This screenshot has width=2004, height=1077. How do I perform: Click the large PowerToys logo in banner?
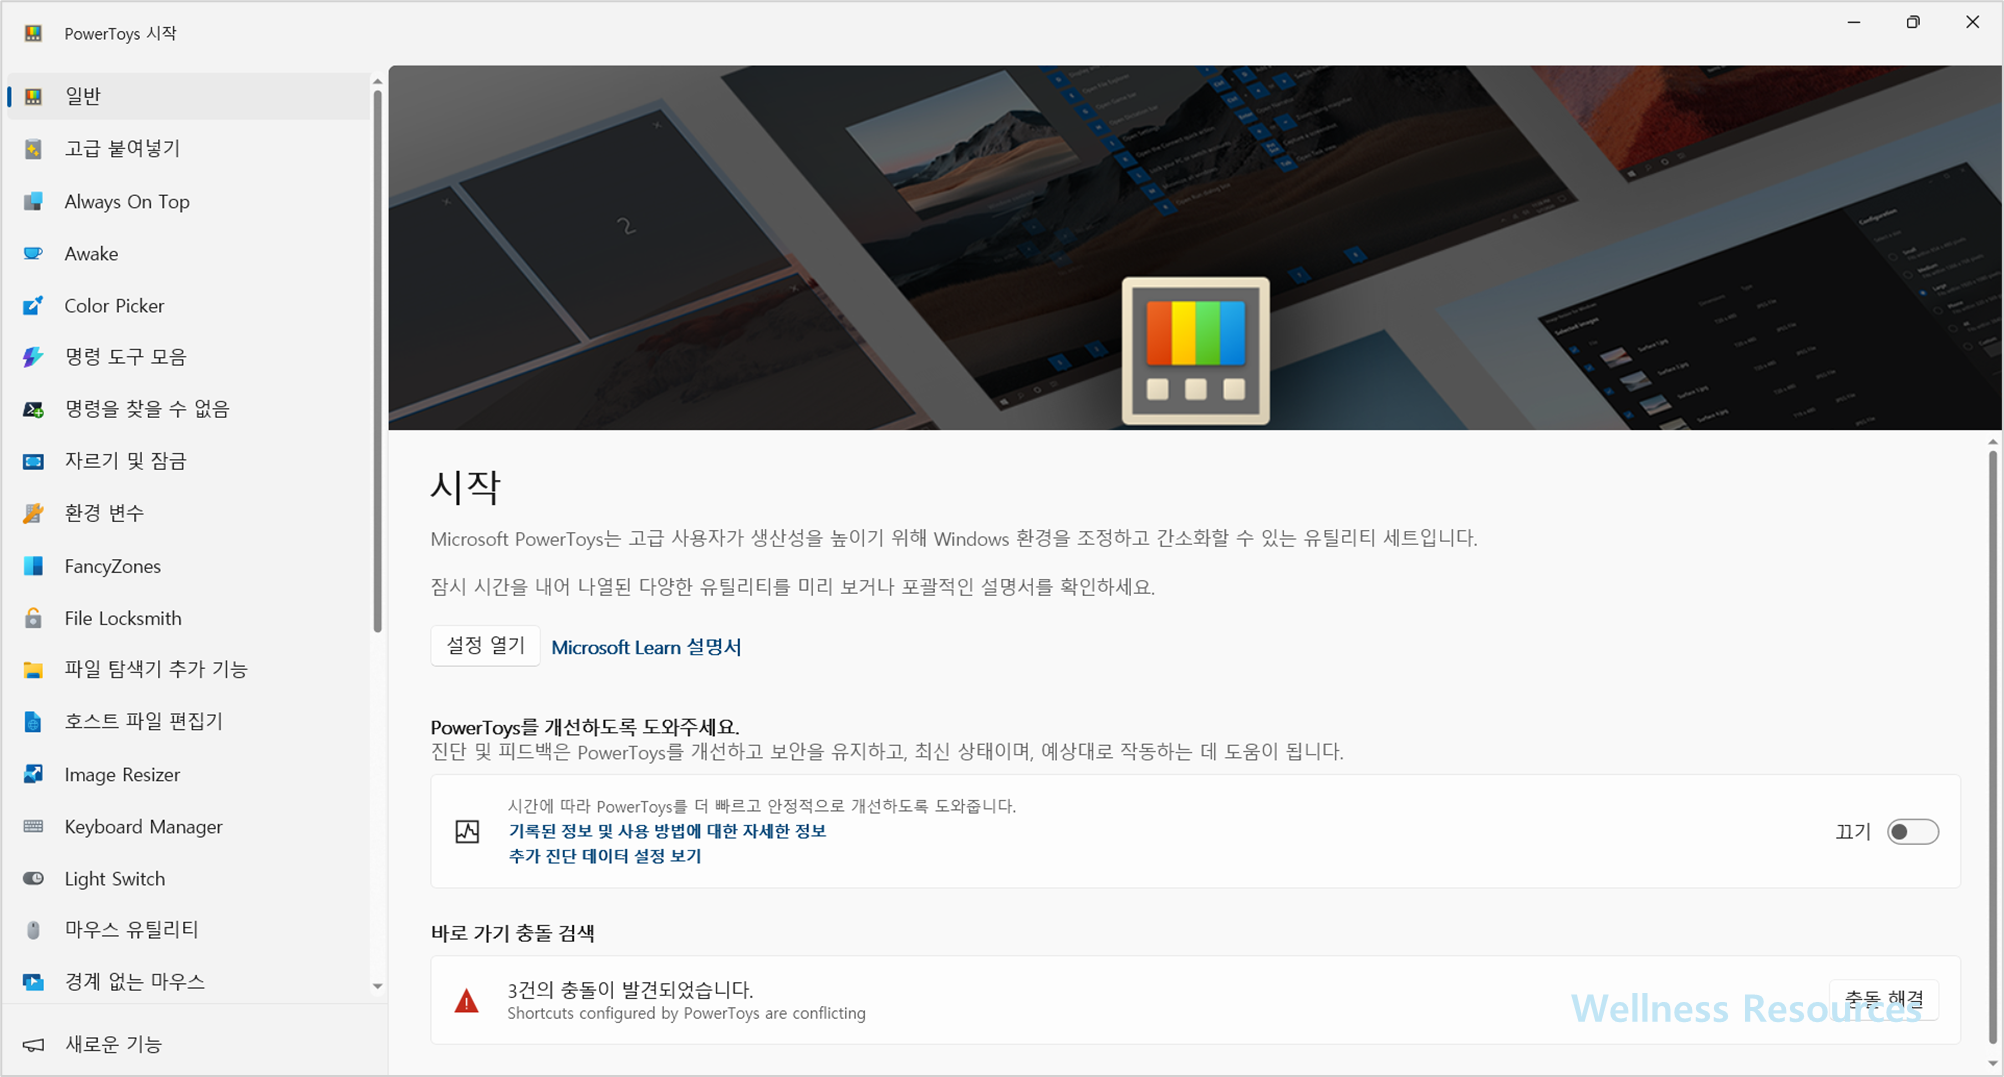click(1195, 351)
